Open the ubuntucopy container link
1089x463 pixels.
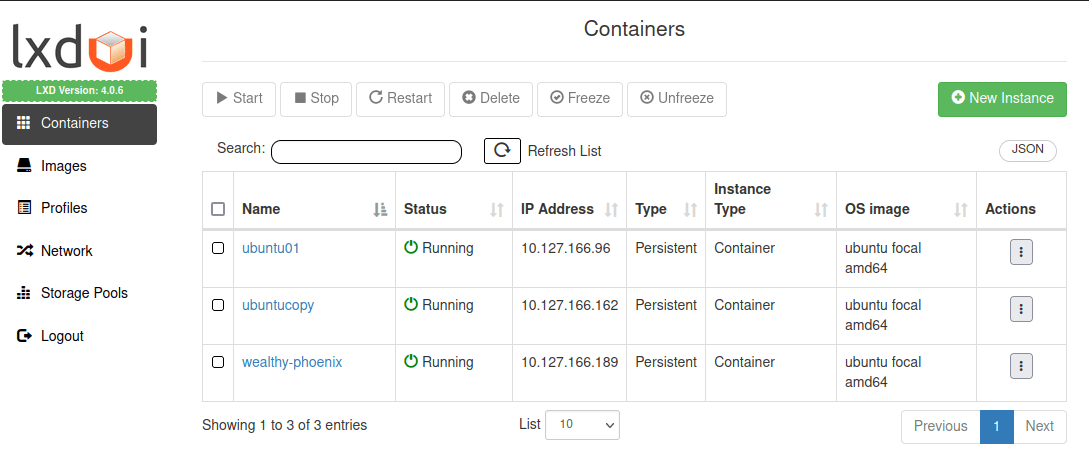(278, 305)
